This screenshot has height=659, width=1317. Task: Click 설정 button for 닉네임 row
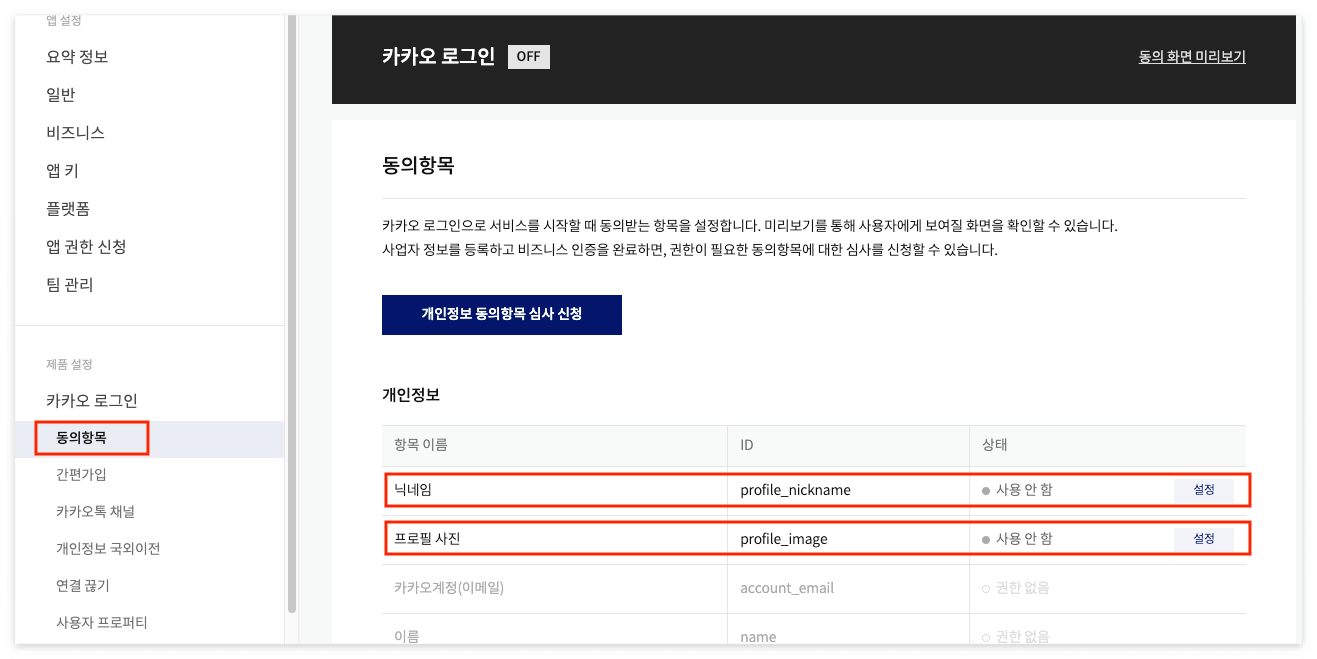1204,490
